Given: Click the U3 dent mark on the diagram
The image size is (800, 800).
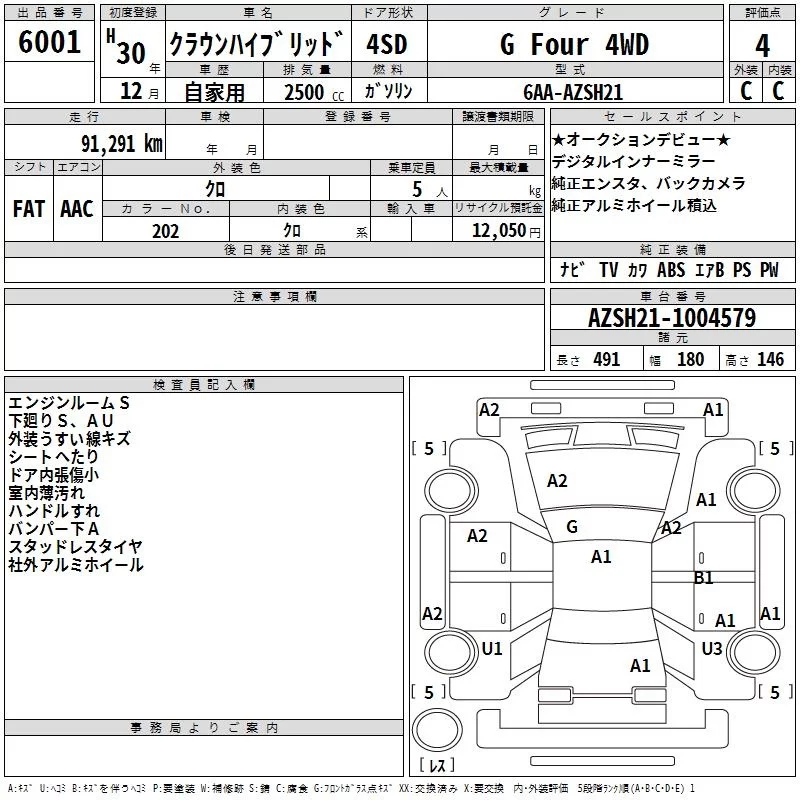Looking at the screenshot, I should 711,649.
